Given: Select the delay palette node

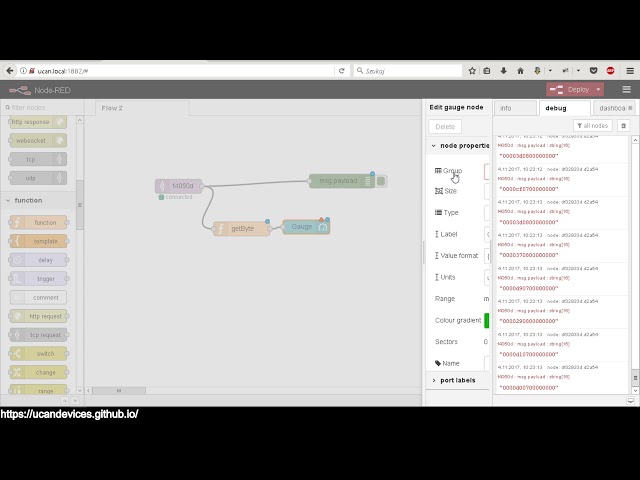Looking at the screenshot, I should 38,260.
